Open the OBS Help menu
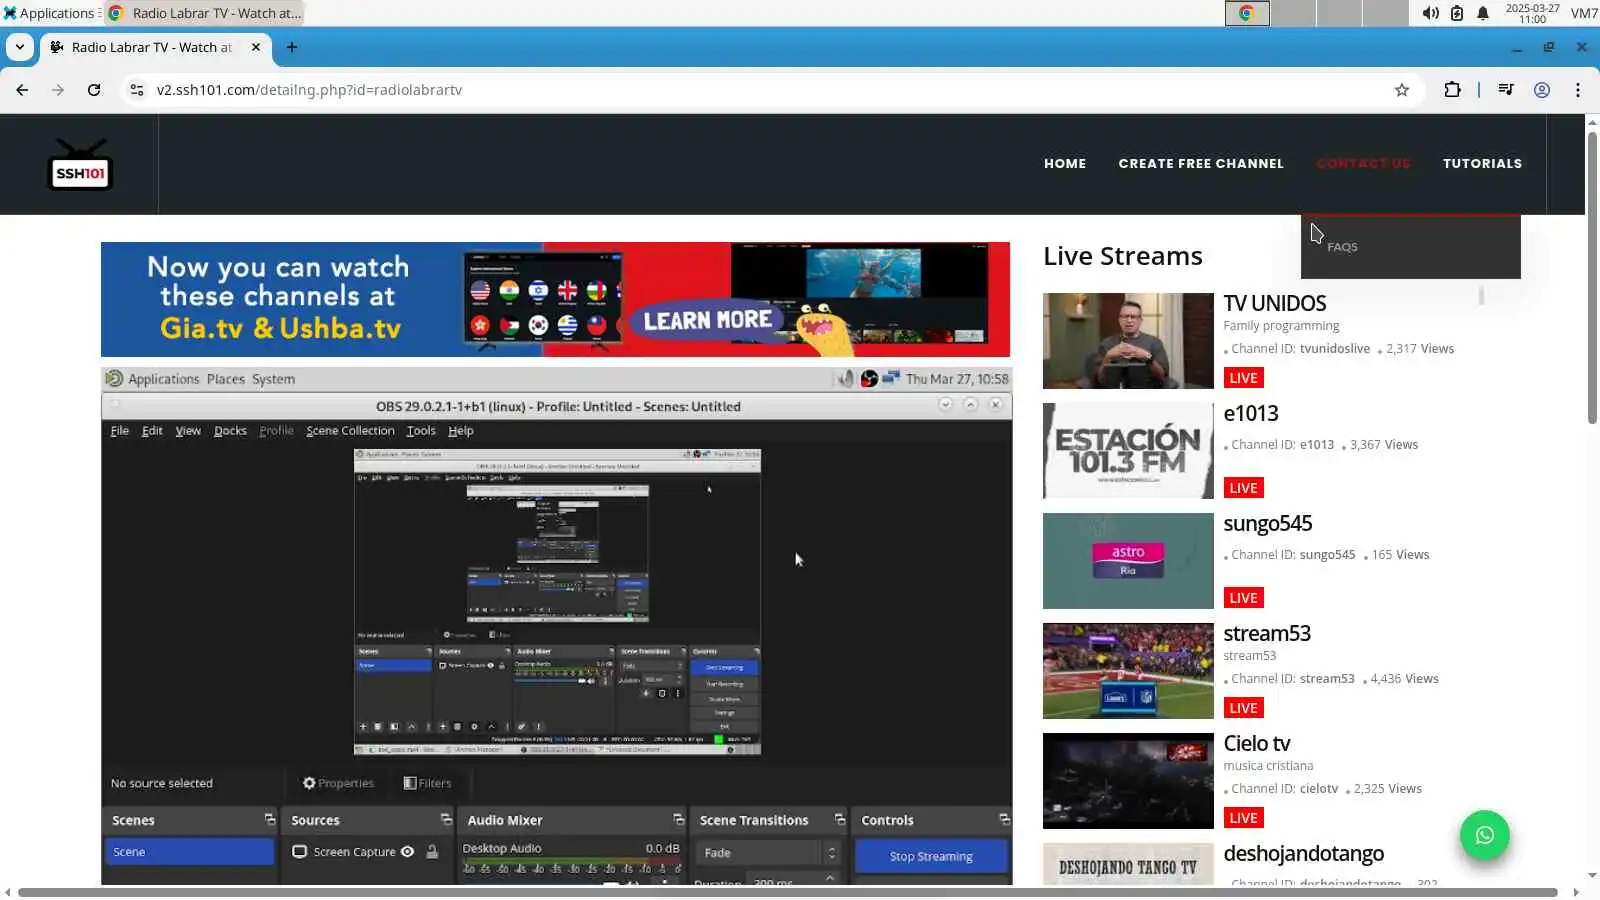The image size is (1600, 900). [460, 431]
